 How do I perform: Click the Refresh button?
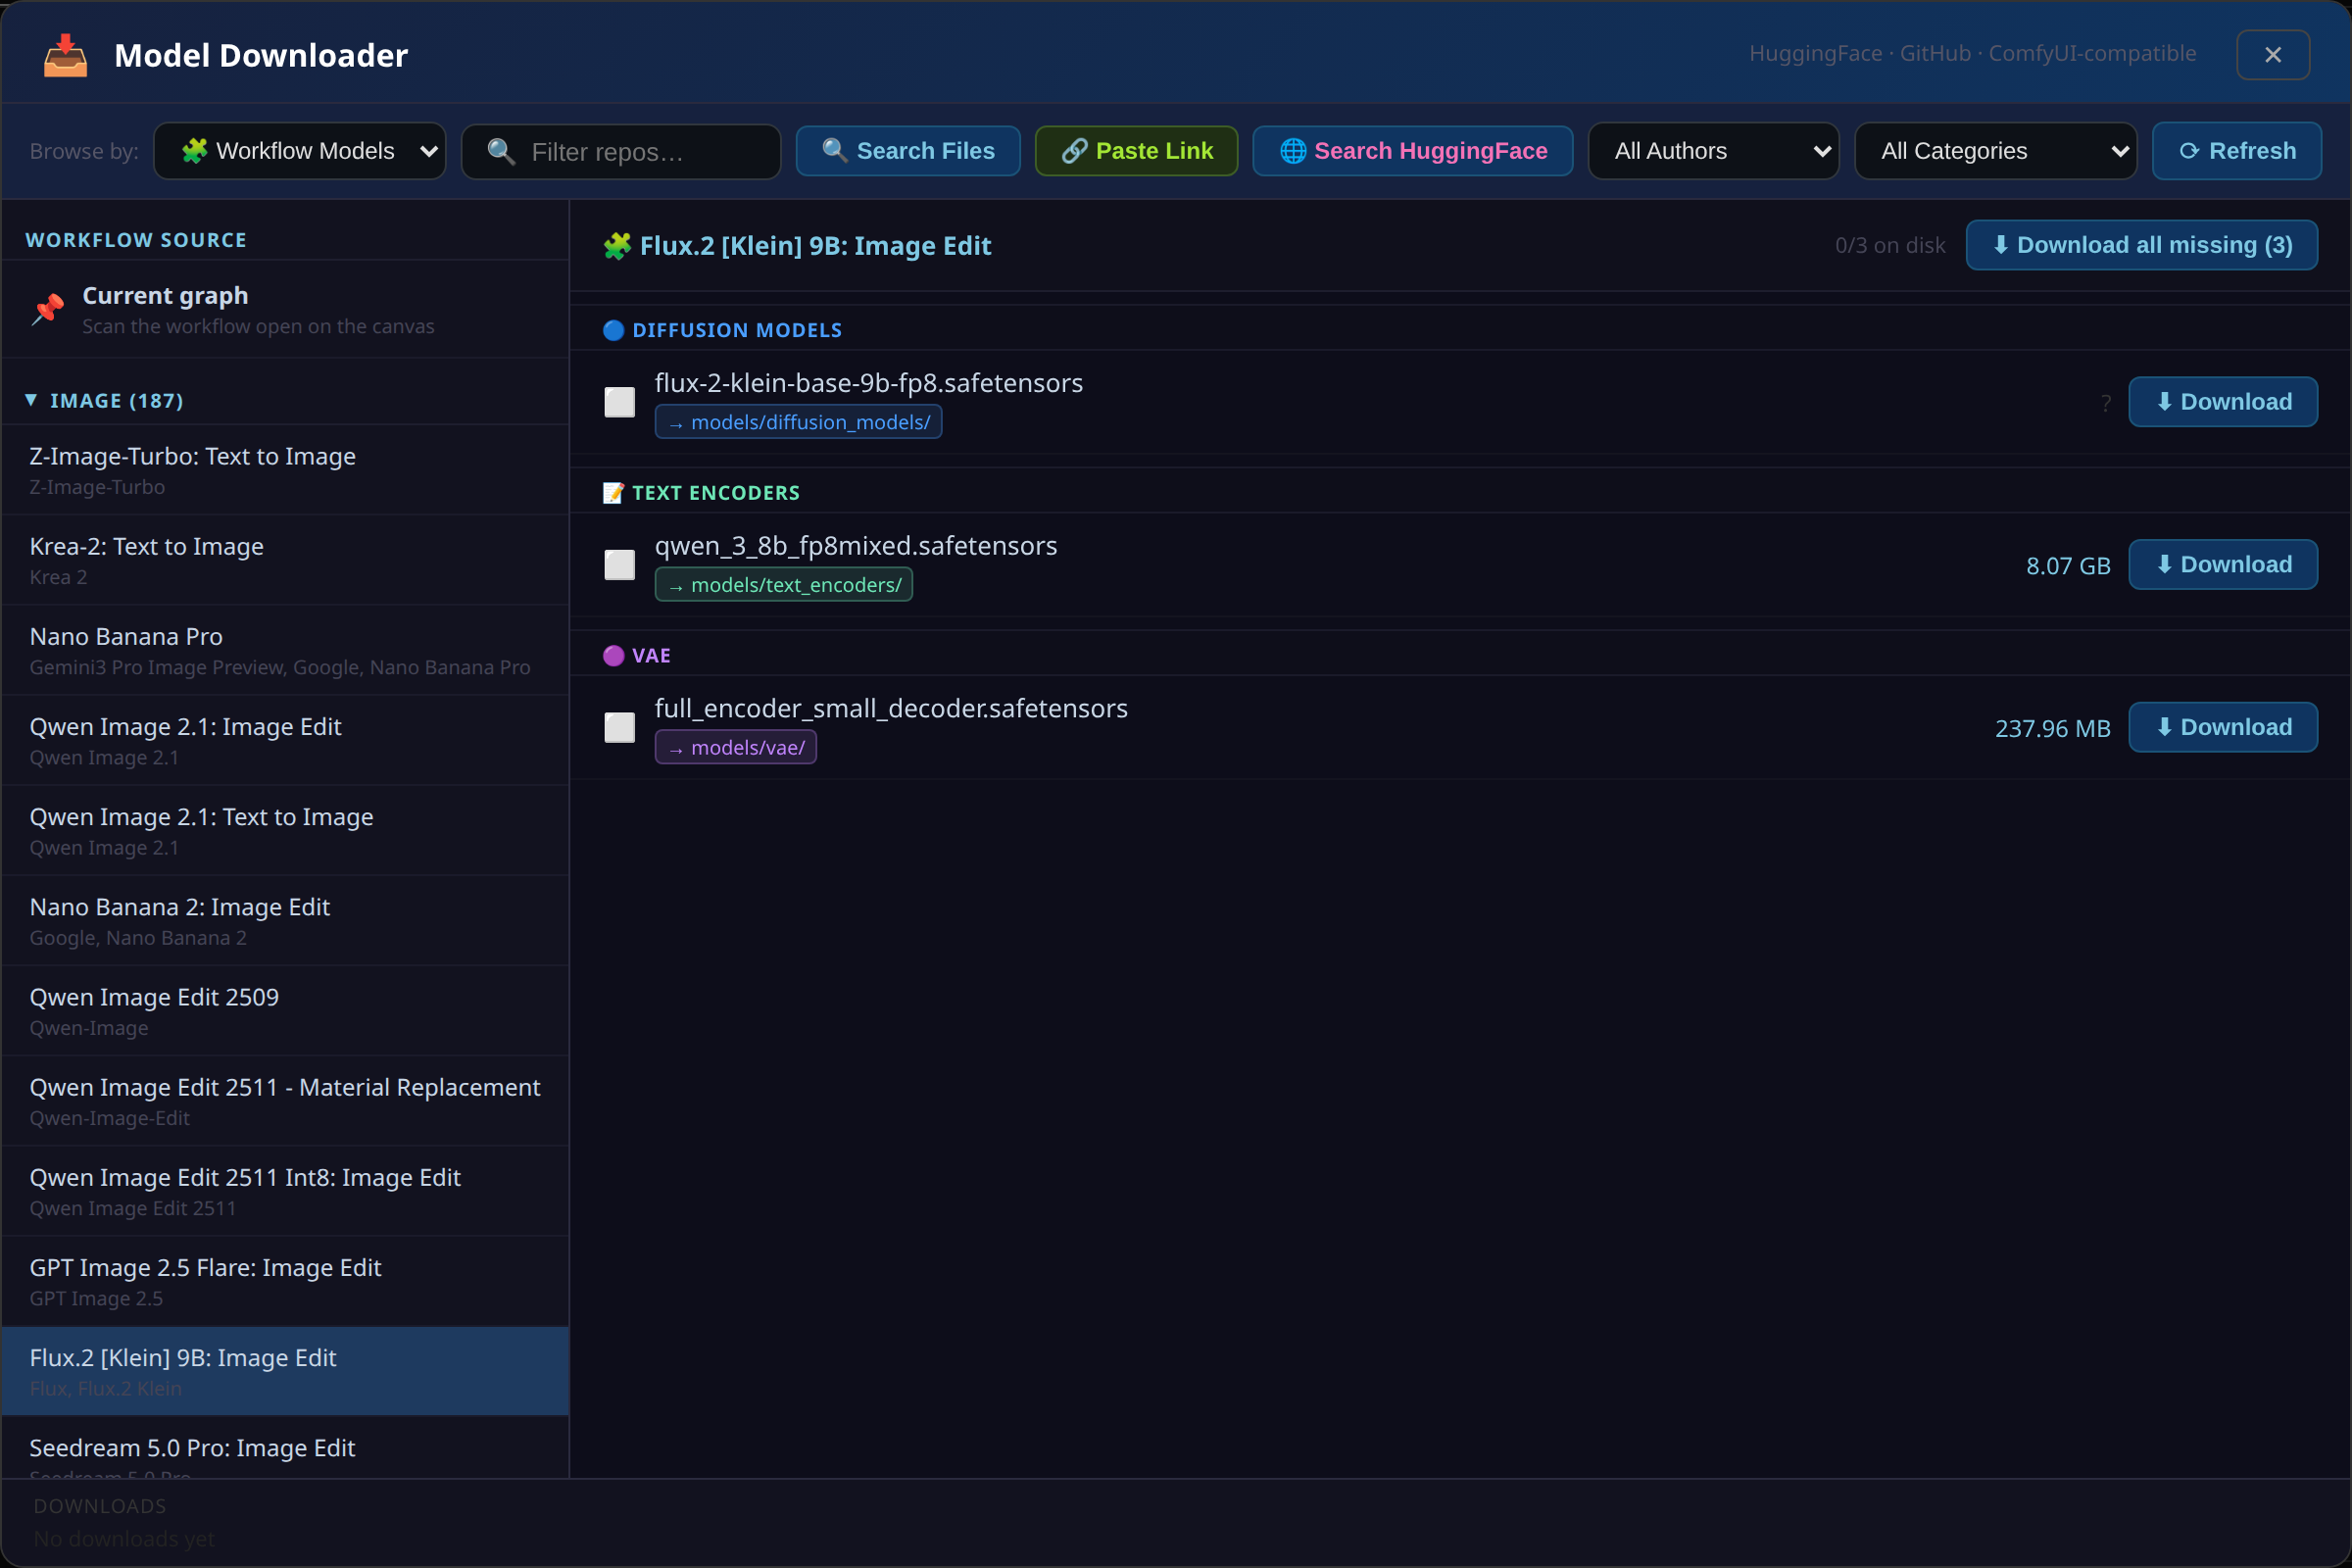[x=2236, y=151]
